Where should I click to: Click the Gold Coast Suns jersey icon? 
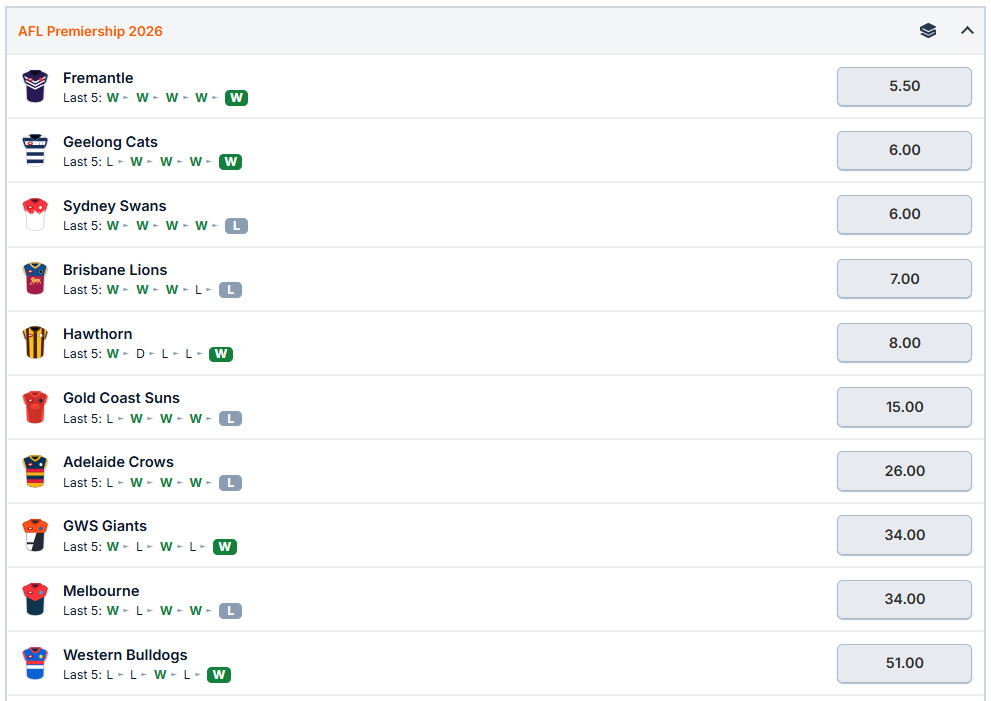pyautogui.click(x=35, y=406)
